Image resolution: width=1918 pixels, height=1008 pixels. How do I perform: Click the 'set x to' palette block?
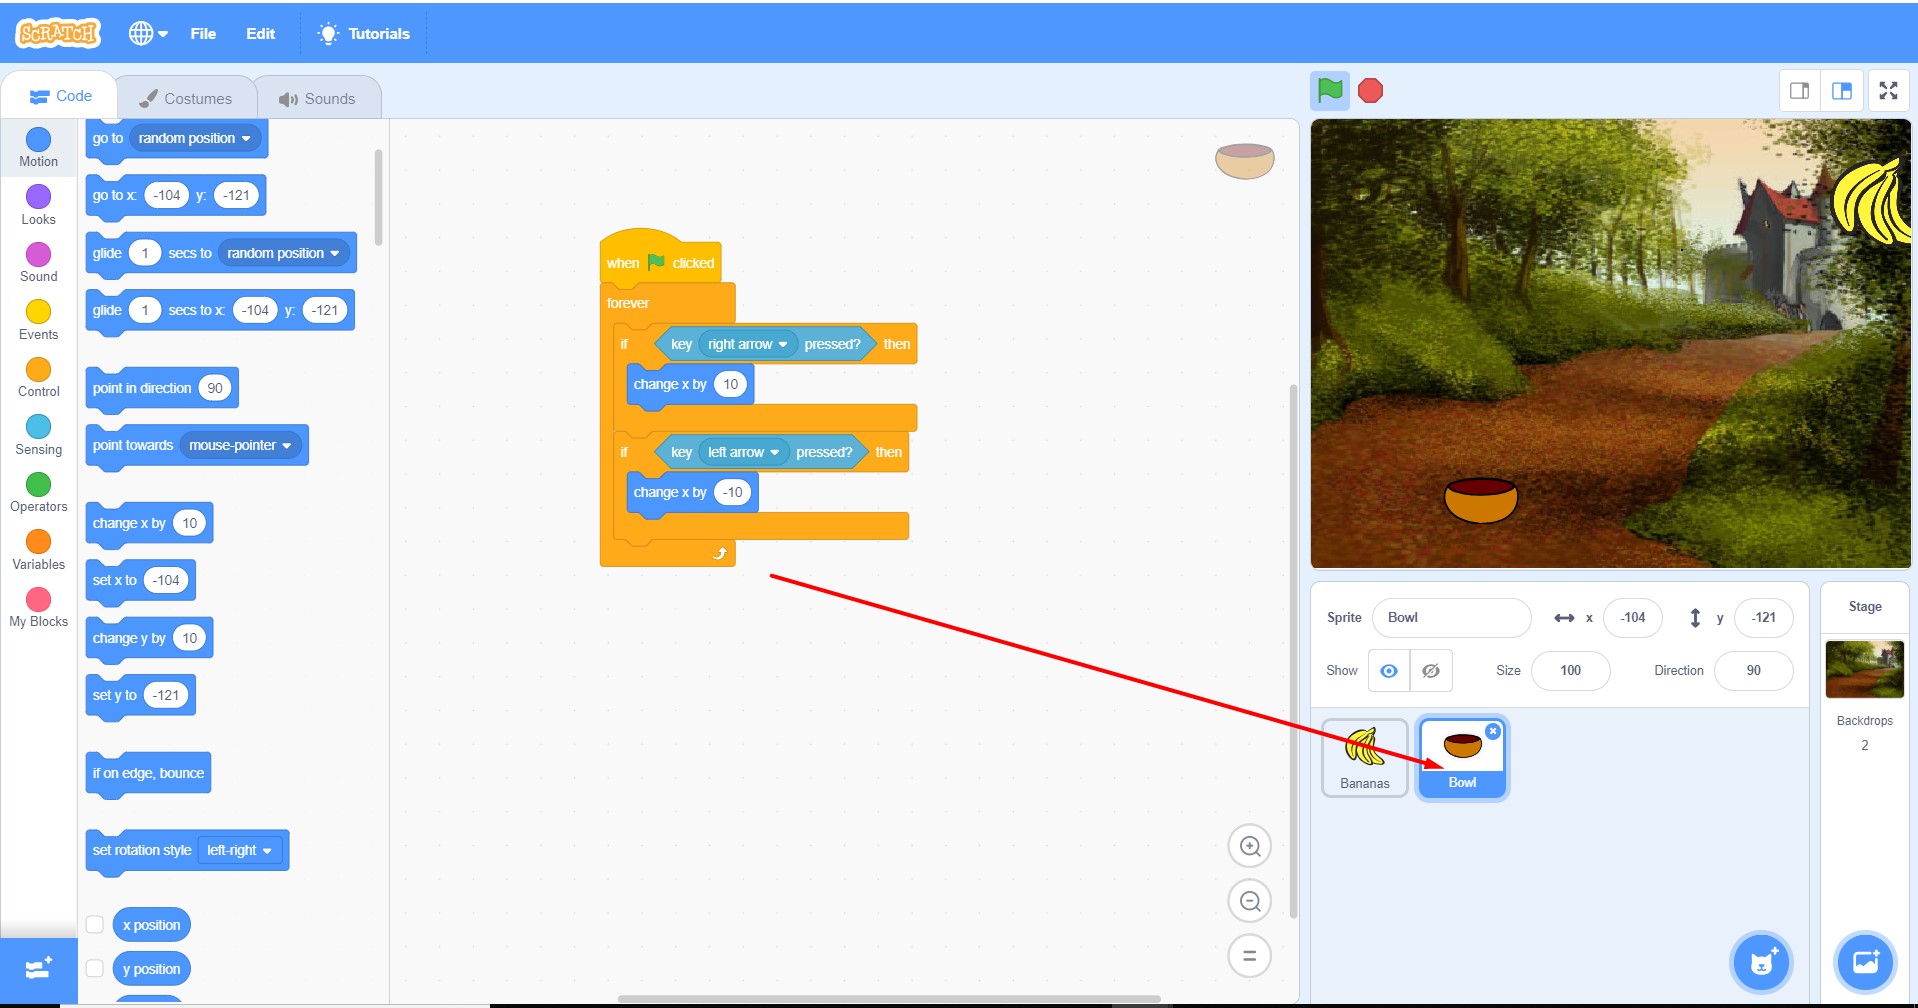click(140, 580)
